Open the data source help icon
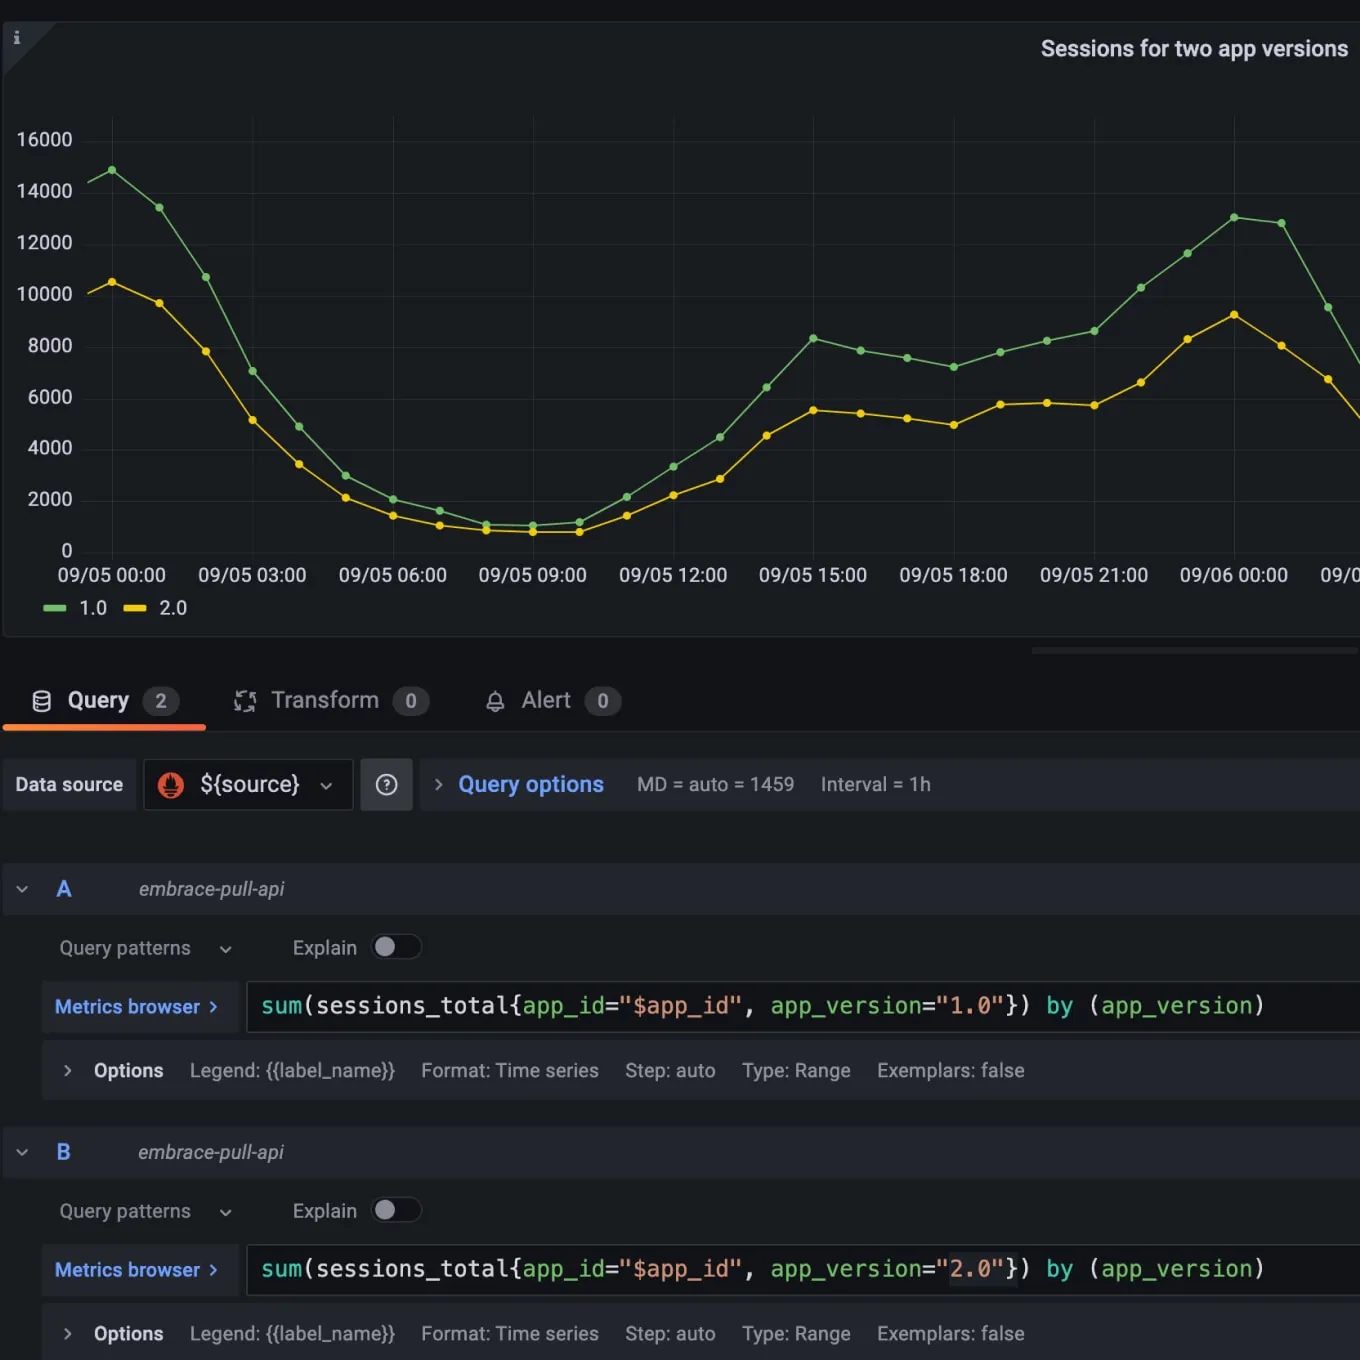The width and height of the screenshot is (1360, 1360). [386, 785]
